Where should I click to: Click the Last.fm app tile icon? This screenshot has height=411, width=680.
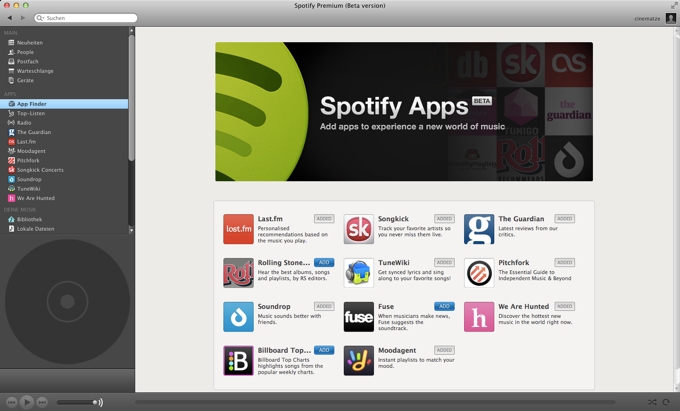239,229
